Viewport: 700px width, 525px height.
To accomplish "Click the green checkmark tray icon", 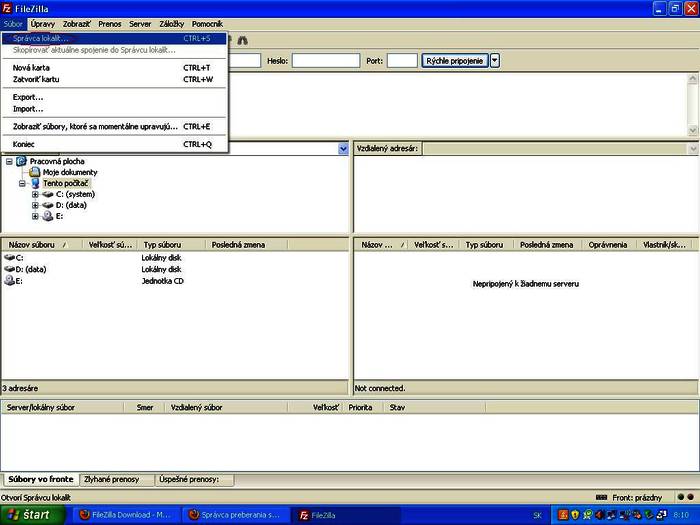I will (587, 515).
